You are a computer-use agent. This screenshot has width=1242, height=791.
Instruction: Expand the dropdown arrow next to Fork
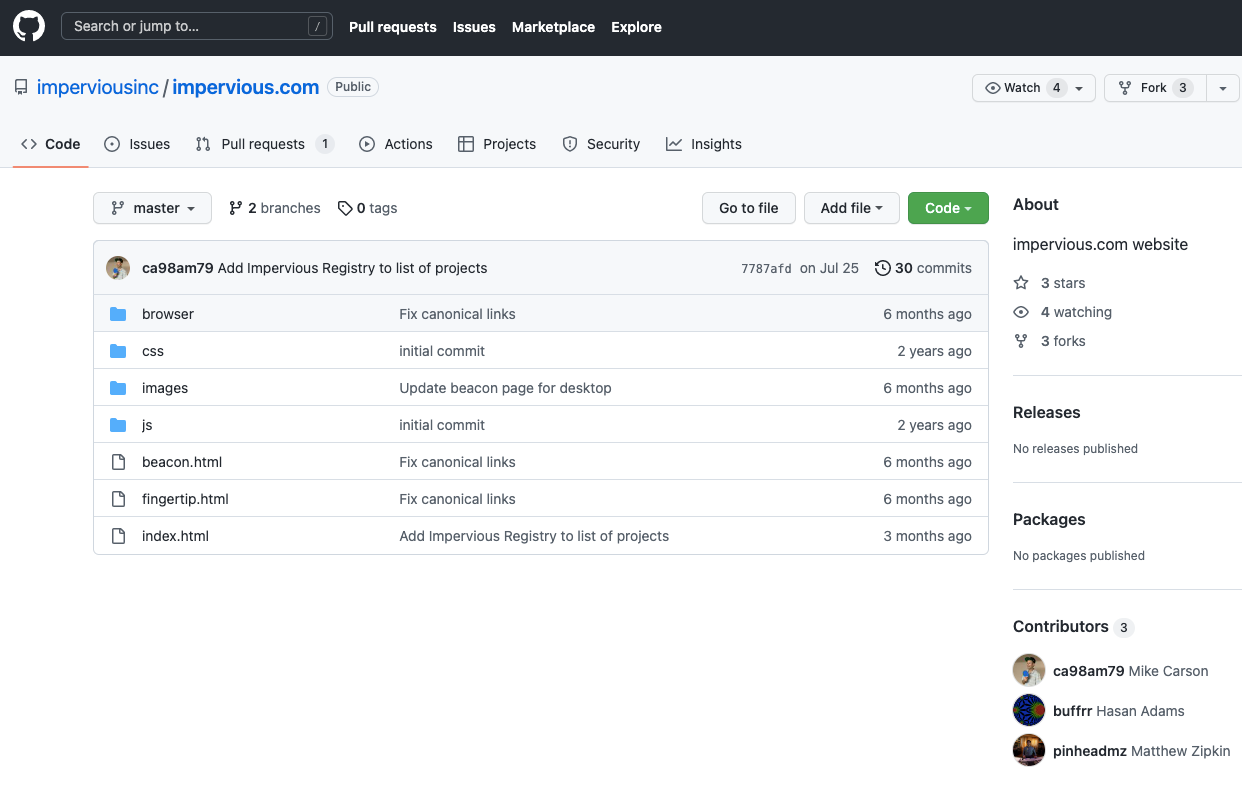tap(1222, 88)
